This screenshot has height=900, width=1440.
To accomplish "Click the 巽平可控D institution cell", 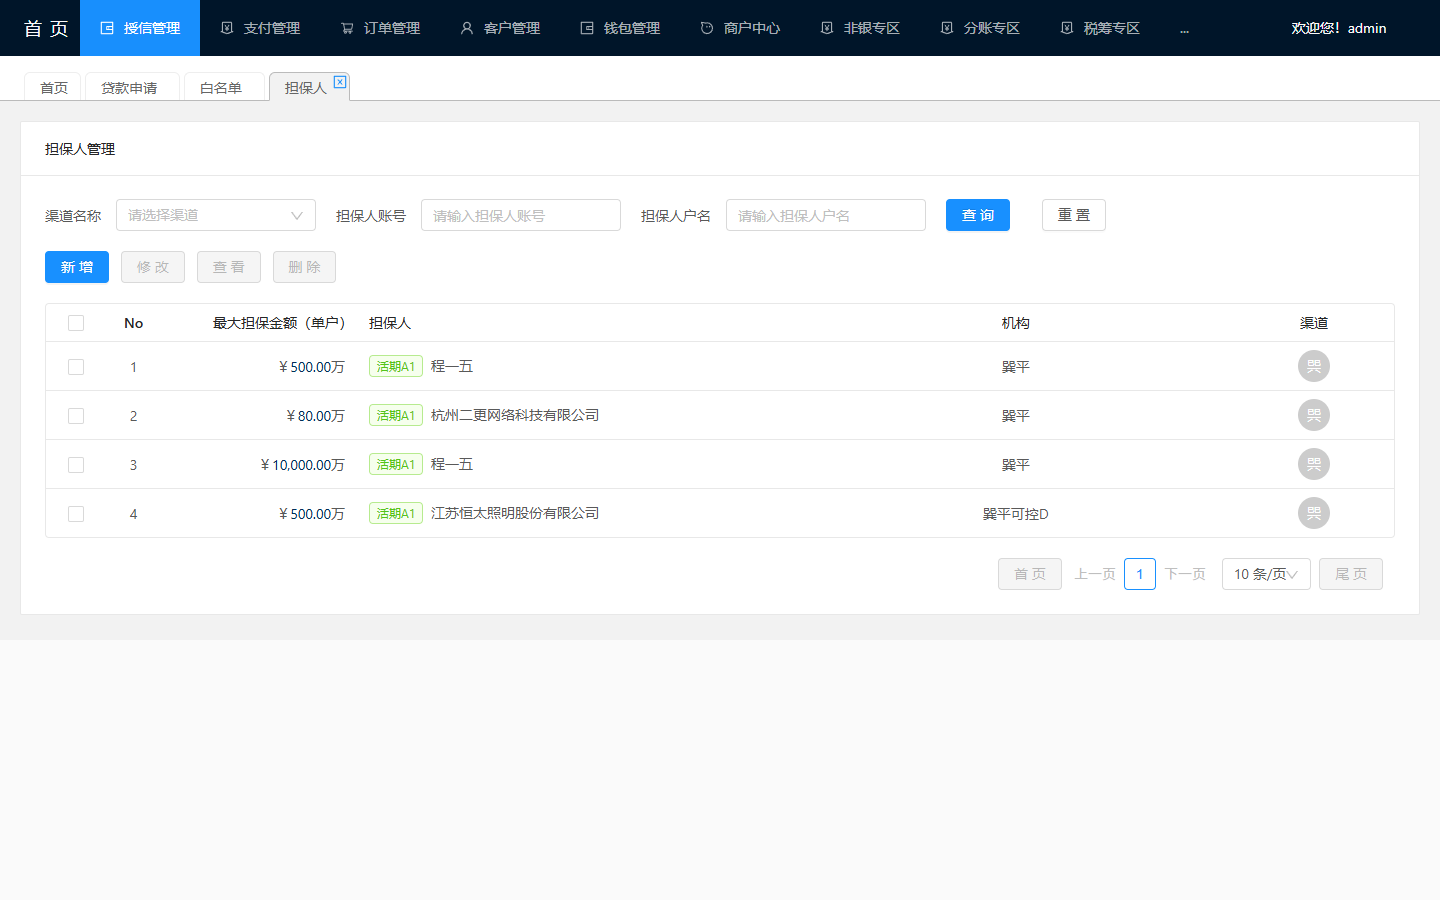I will [1015, 514].
